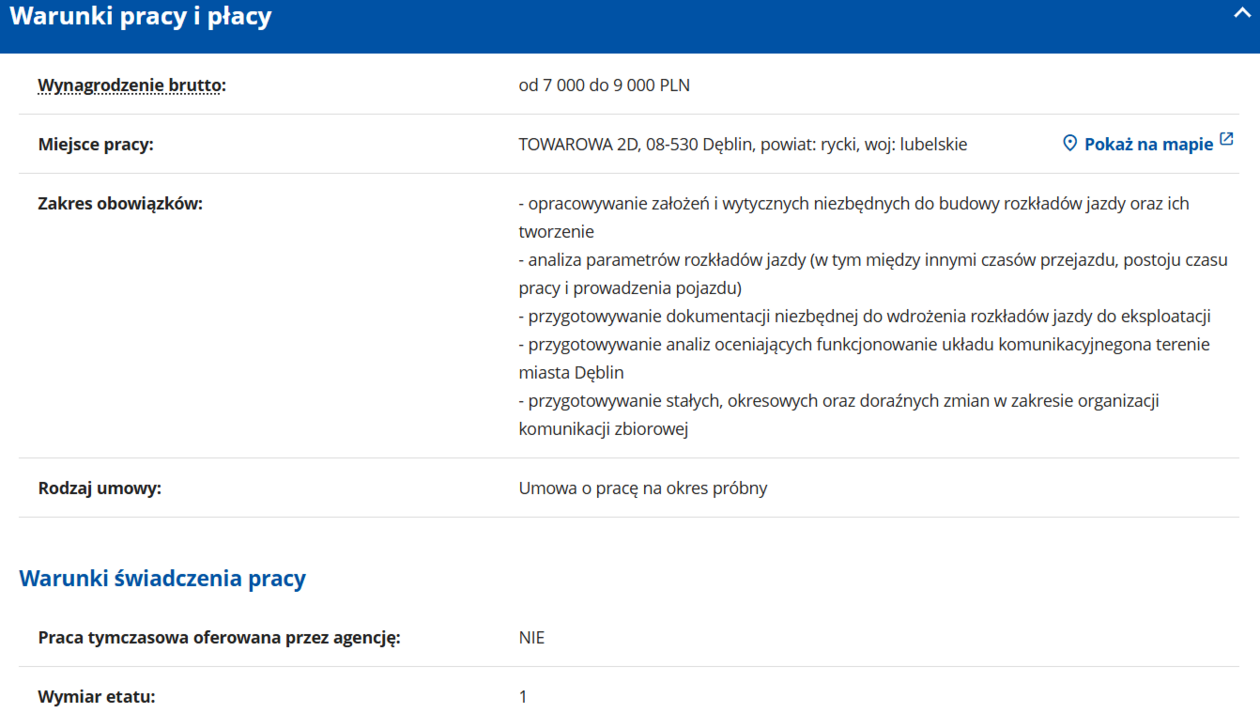Open the Pokaż na mapie link
The image size is (1260, 713).
(x=1148, y=144)
